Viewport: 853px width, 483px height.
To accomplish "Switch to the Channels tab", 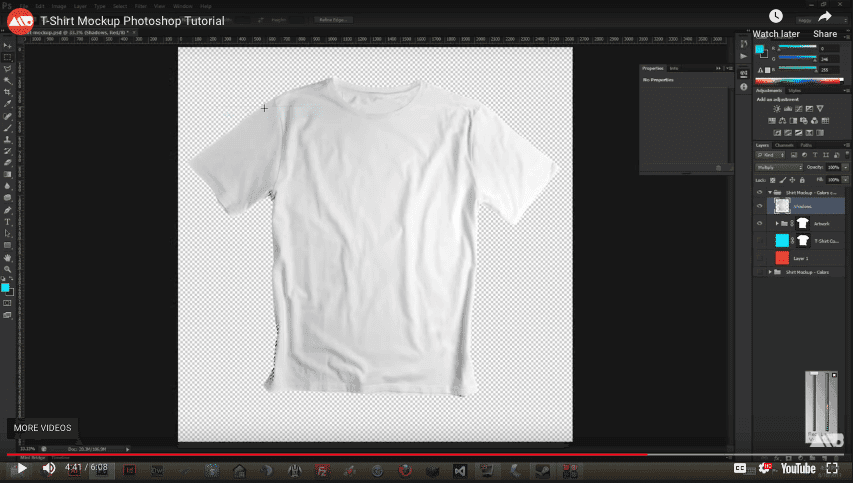I will [x=784, y=145].
